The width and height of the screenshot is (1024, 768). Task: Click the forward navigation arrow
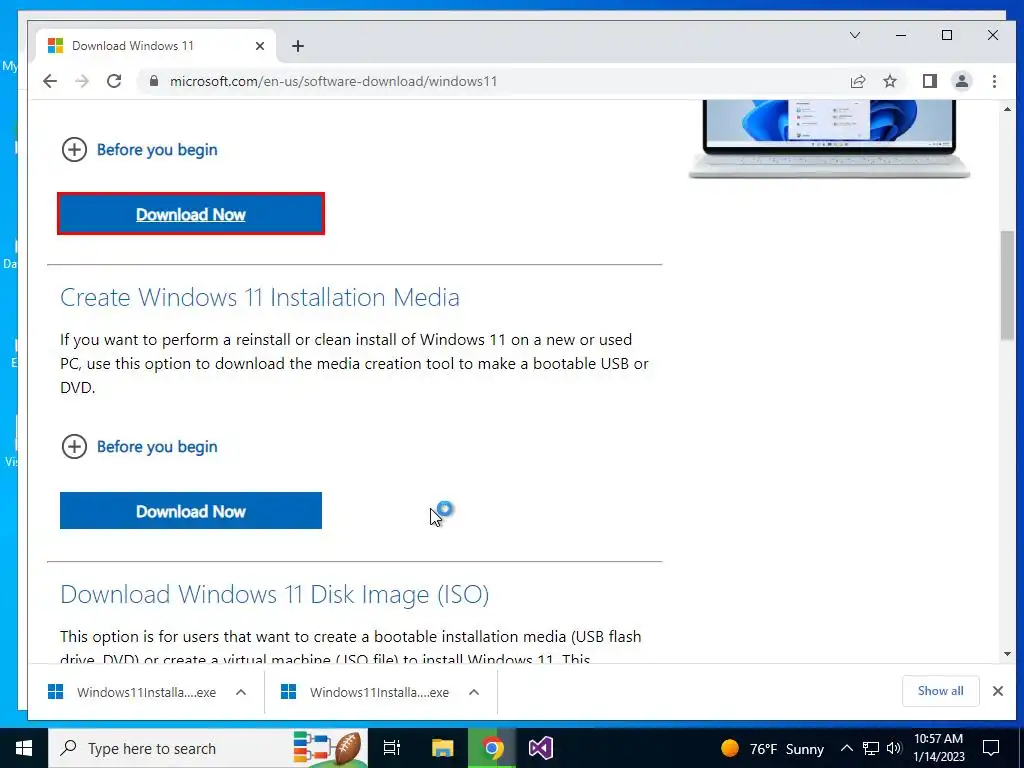tap(82, 81)
